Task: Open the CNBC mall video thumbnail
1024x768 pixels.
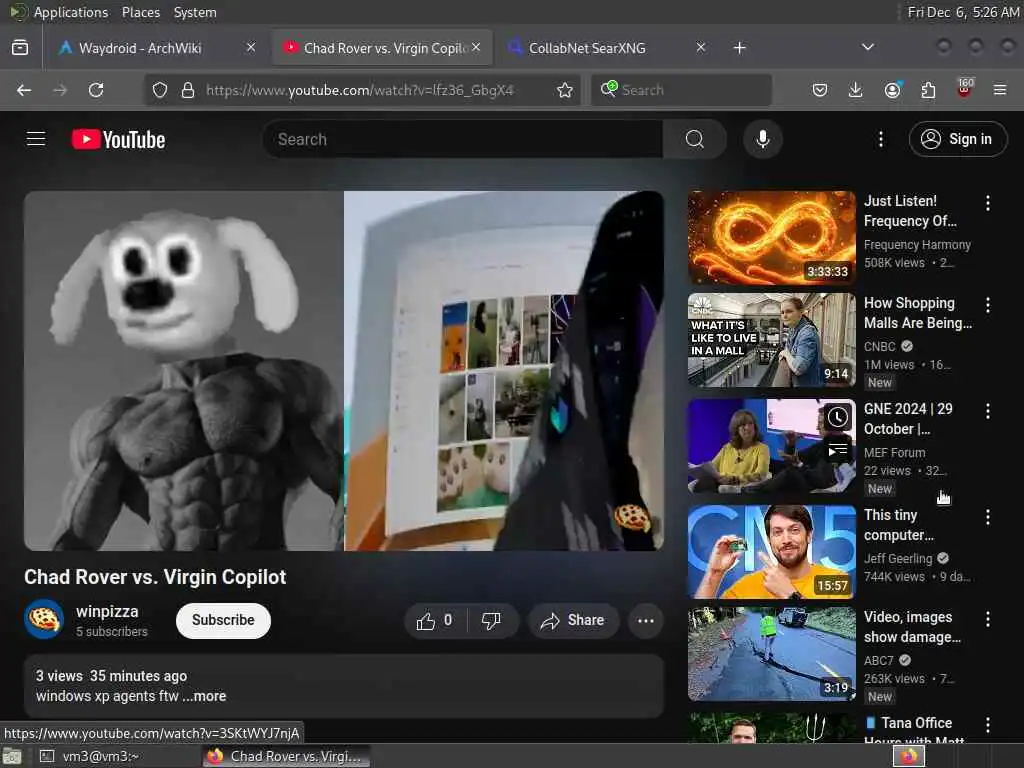Action: coord(771,340)
